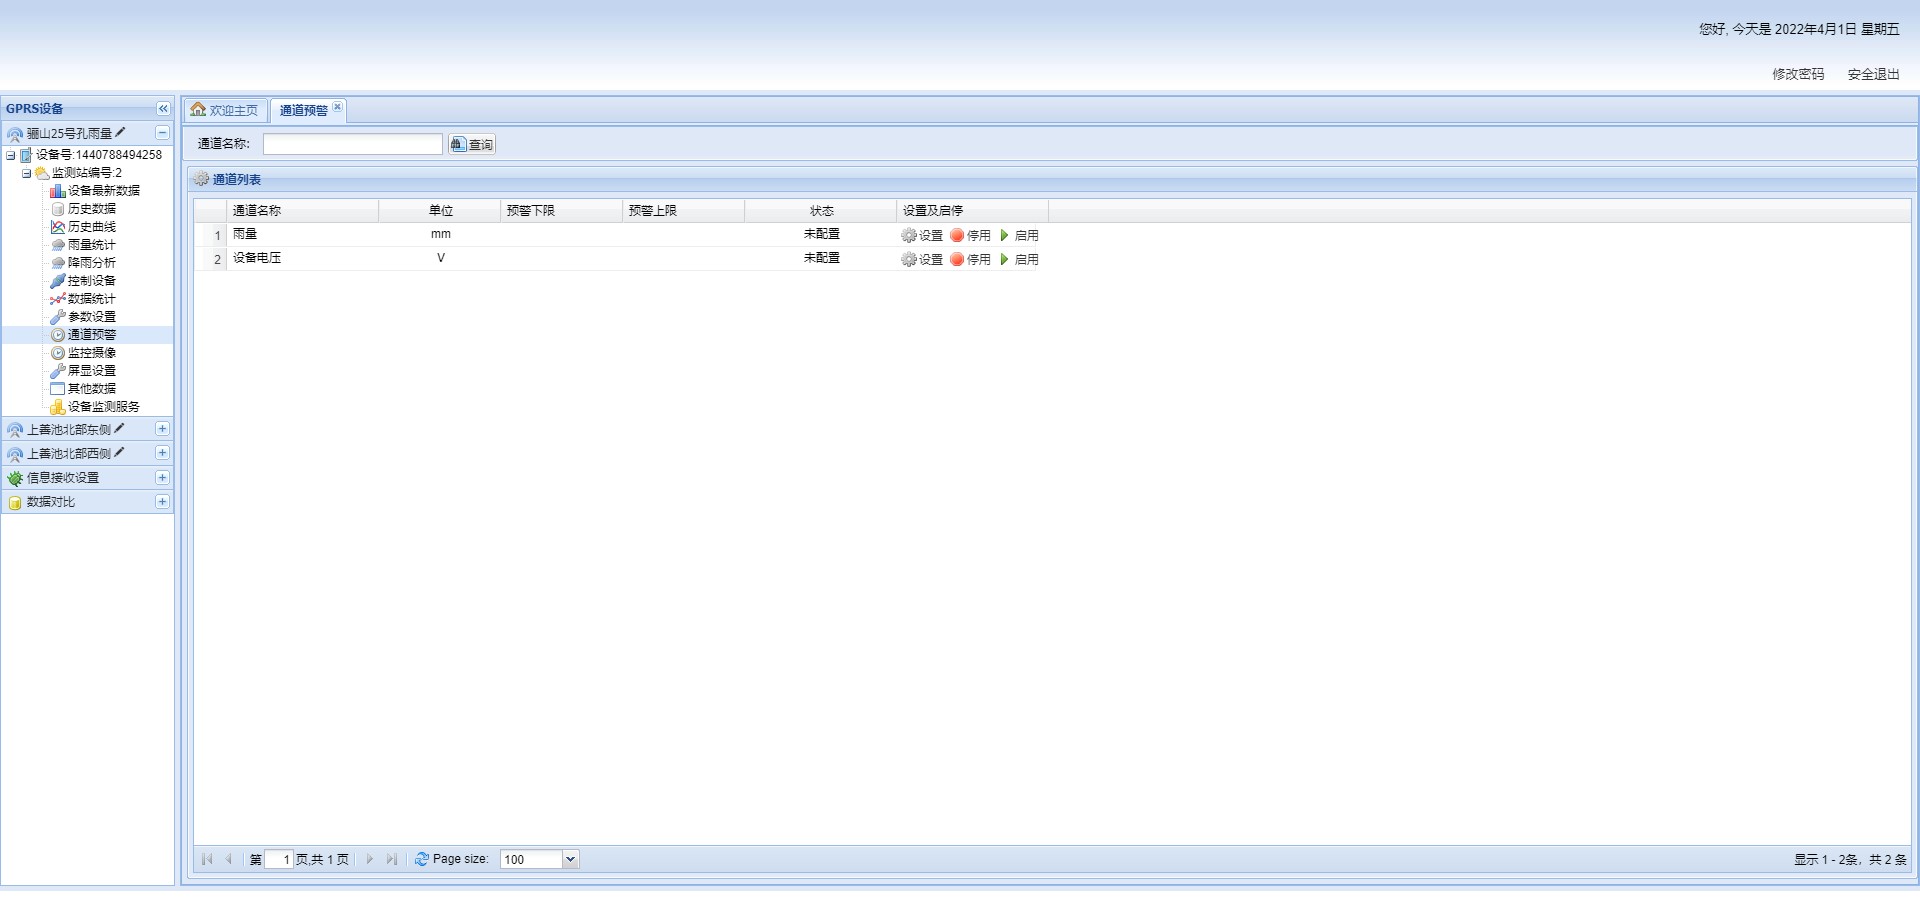Sort by the 预警下限 column header
The width and height of the screenshot is (1920, 915).
click(x=562, y=211)
